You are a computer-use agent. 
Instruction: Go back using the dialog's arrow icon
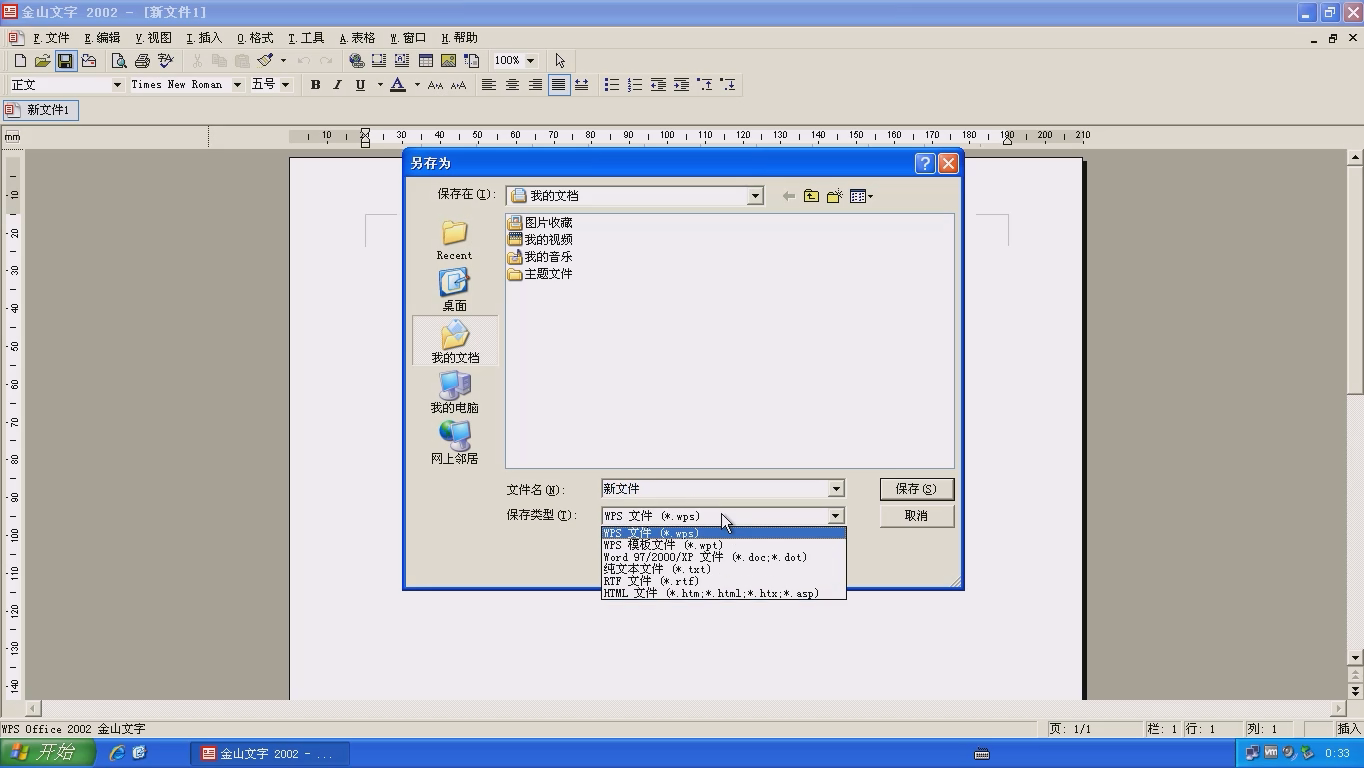788,196
